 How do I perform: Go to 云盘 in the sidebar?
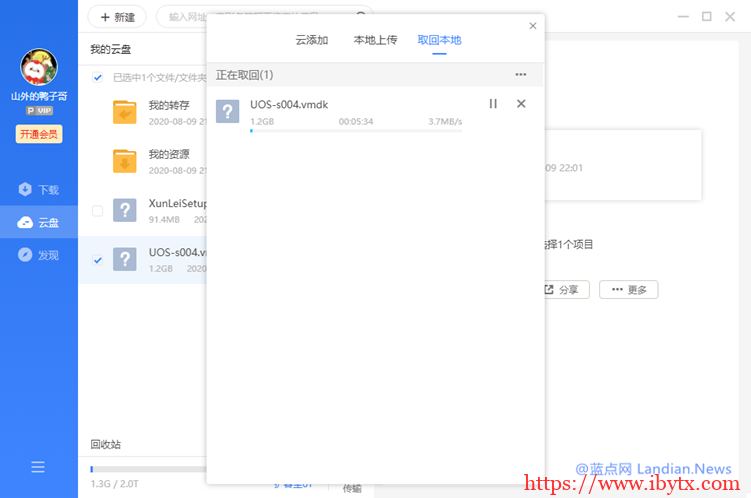click(x=39, y=222)
